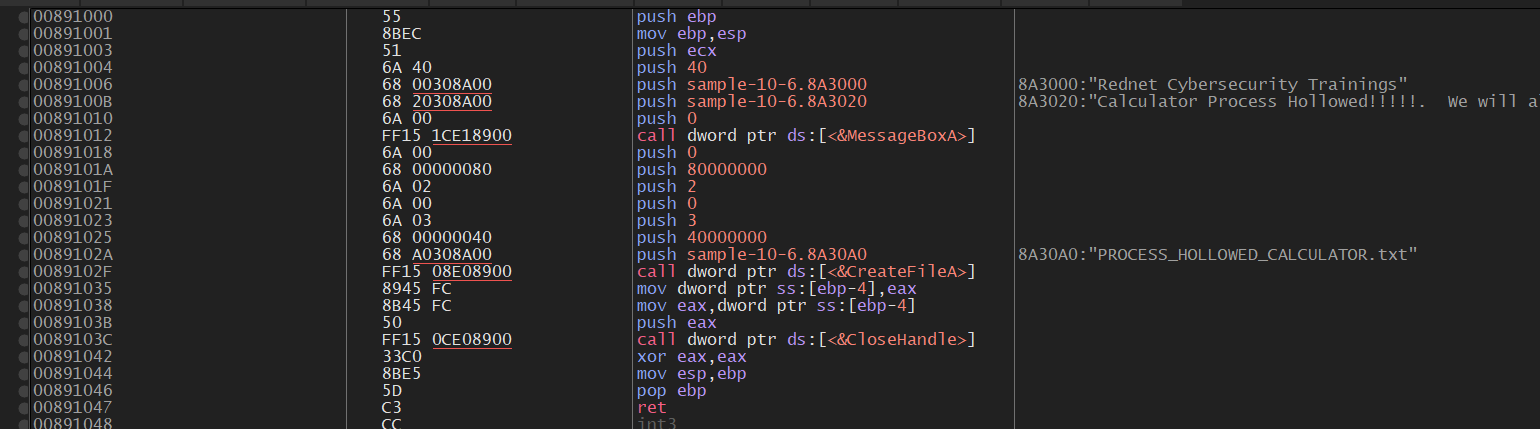Toggle breakpoint dot beside address 00891006
Image resolution: width=1540 pixels, height=429 pixels.
tap(23, 85)
